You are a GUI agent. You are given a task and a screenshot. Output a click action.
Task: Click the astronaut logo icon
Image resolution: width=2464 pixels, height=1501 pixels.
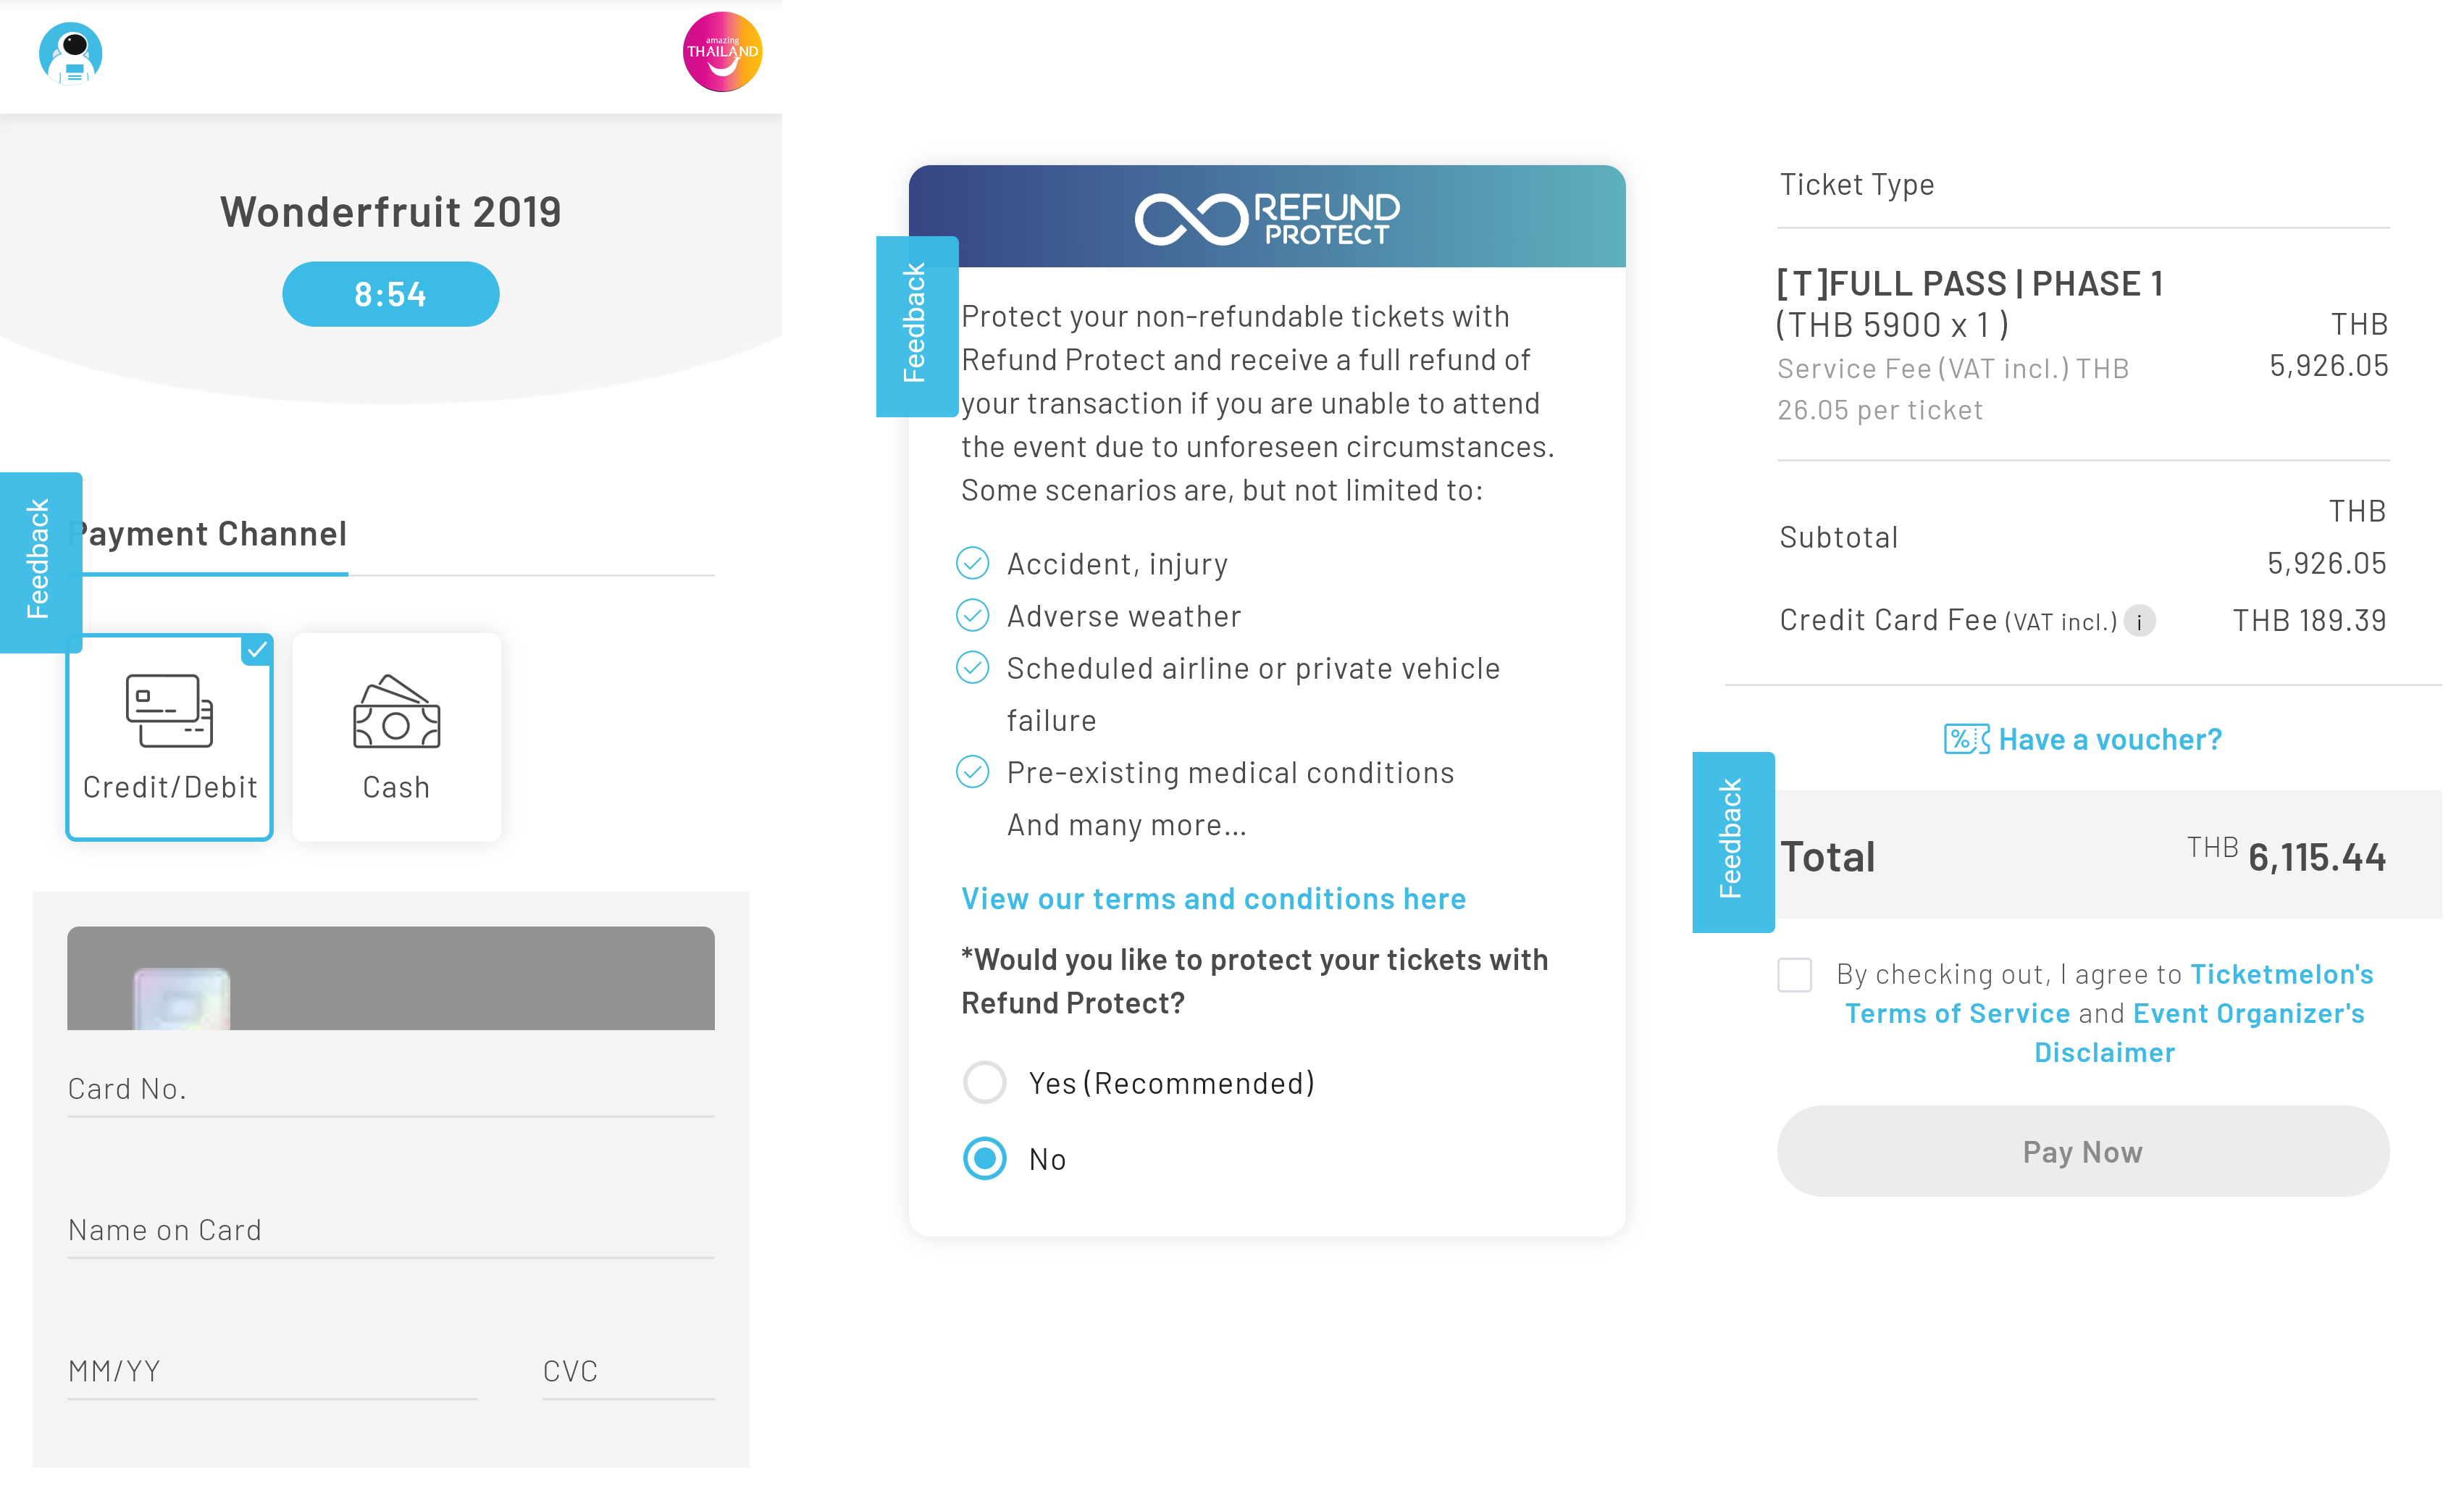[71, 53]
